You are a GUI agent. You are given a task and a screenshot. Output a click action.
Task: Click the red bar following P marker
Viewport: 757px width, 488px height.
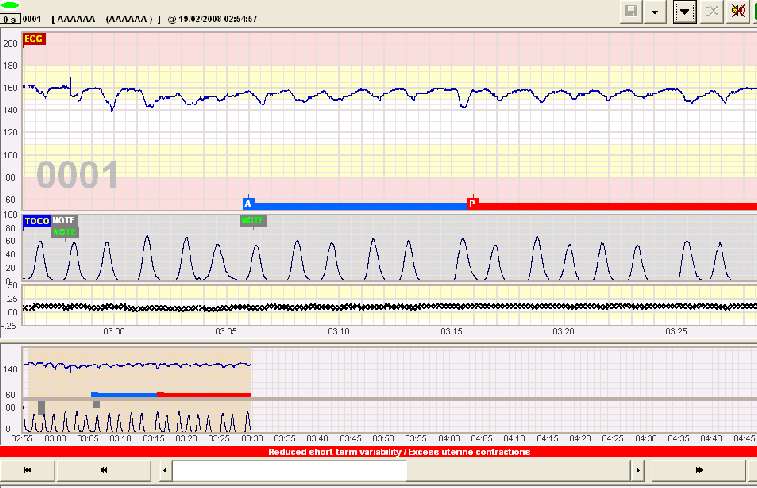coord(617,207)
